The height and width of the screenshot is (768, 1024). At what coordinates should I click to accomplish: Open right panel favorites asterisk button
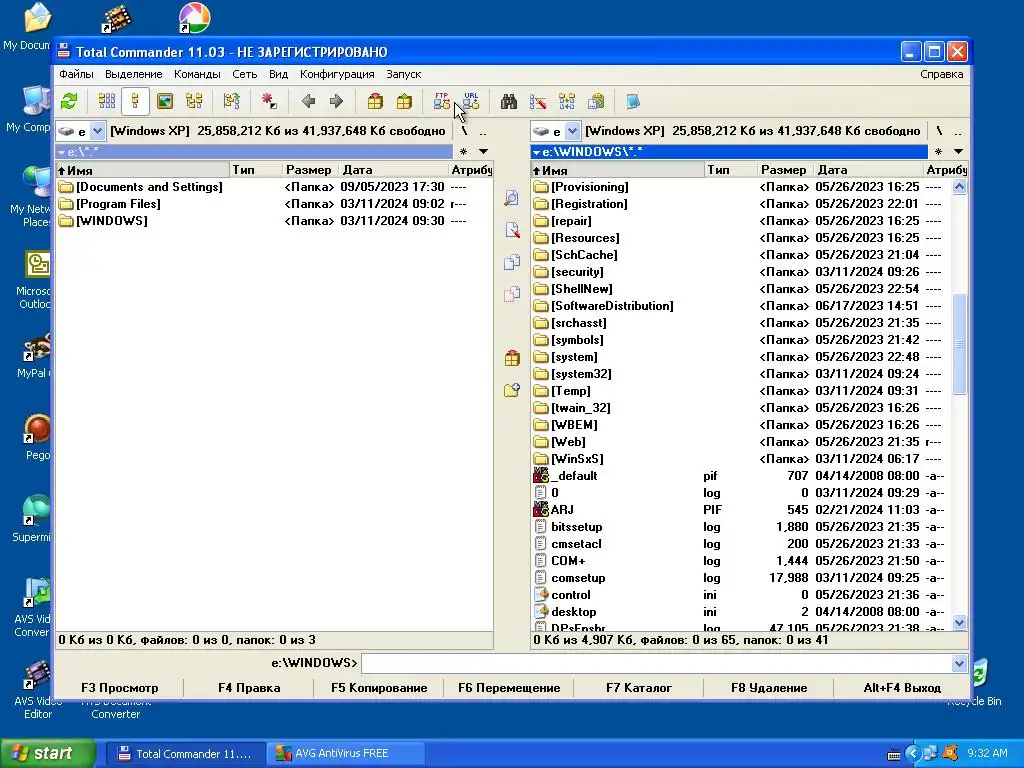click(938, 152)
